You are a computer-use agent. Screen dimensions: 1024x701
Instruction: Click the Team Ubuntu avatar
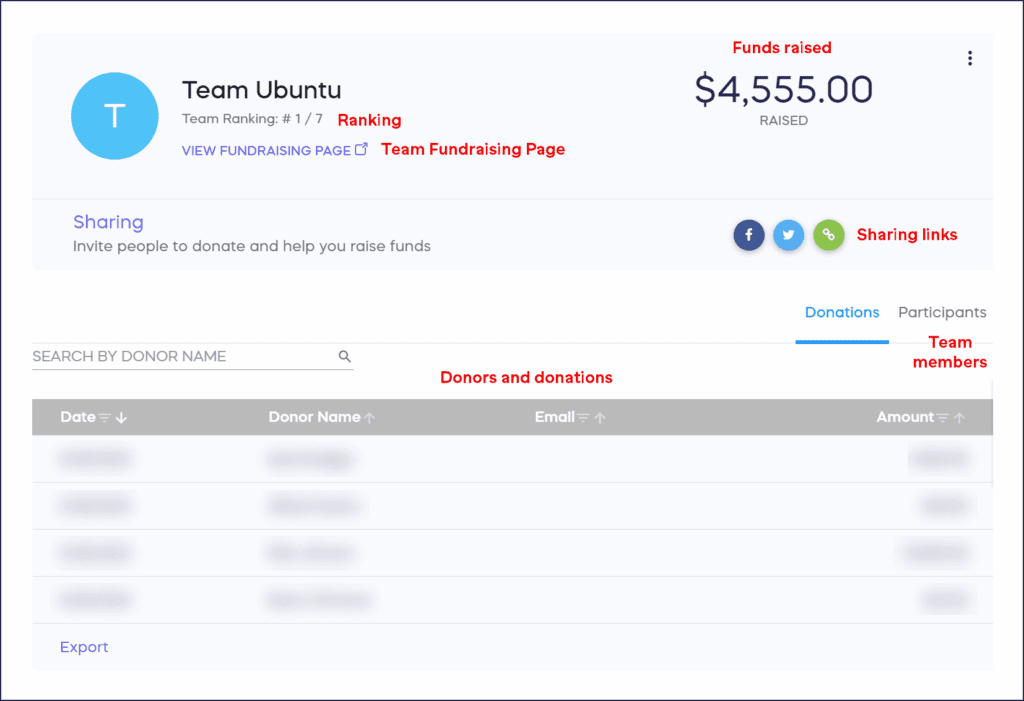[115, 116]
